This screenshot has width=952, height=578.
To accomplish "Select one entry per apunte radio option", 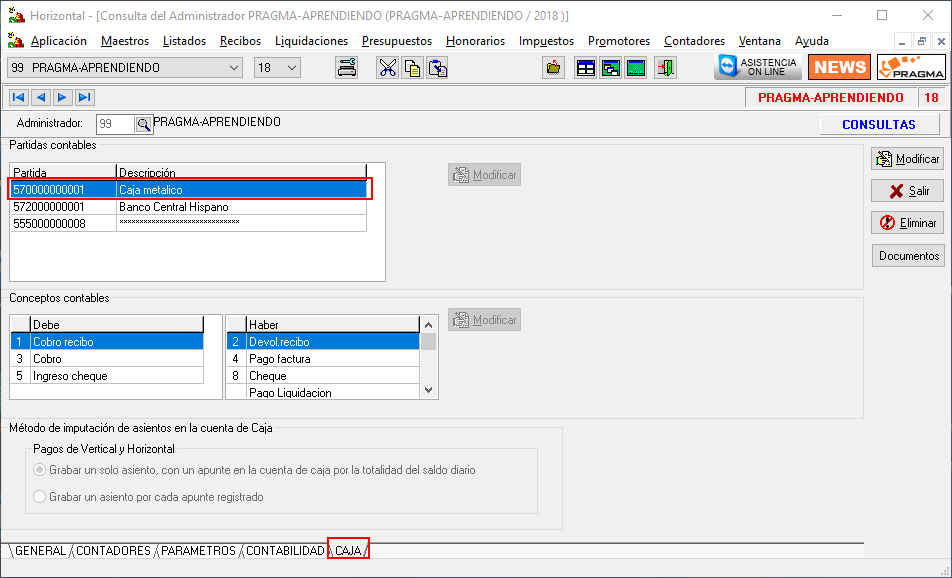I will click(39, 497).
